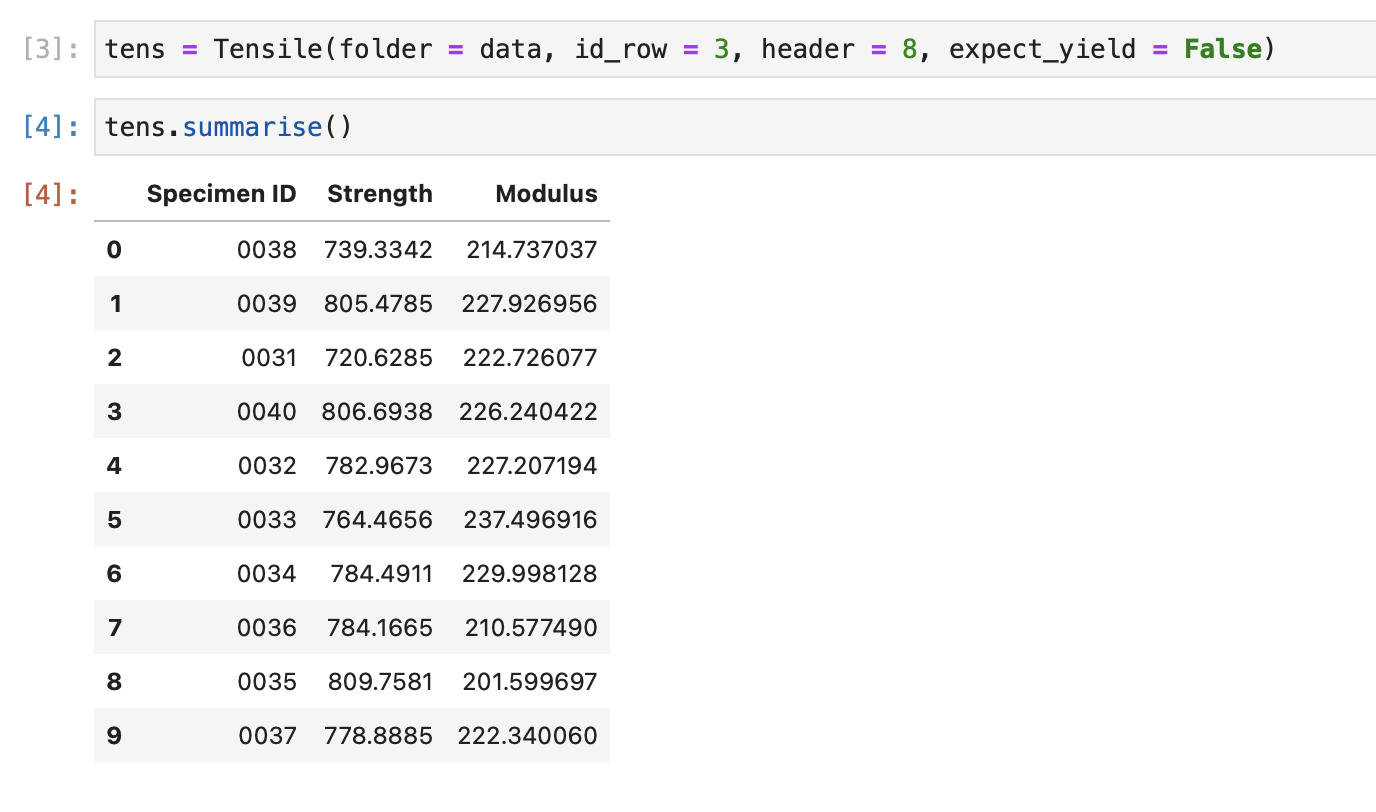This screenshot has width=1376, height=812.
Task: Select row index 6
Action: 114,573
